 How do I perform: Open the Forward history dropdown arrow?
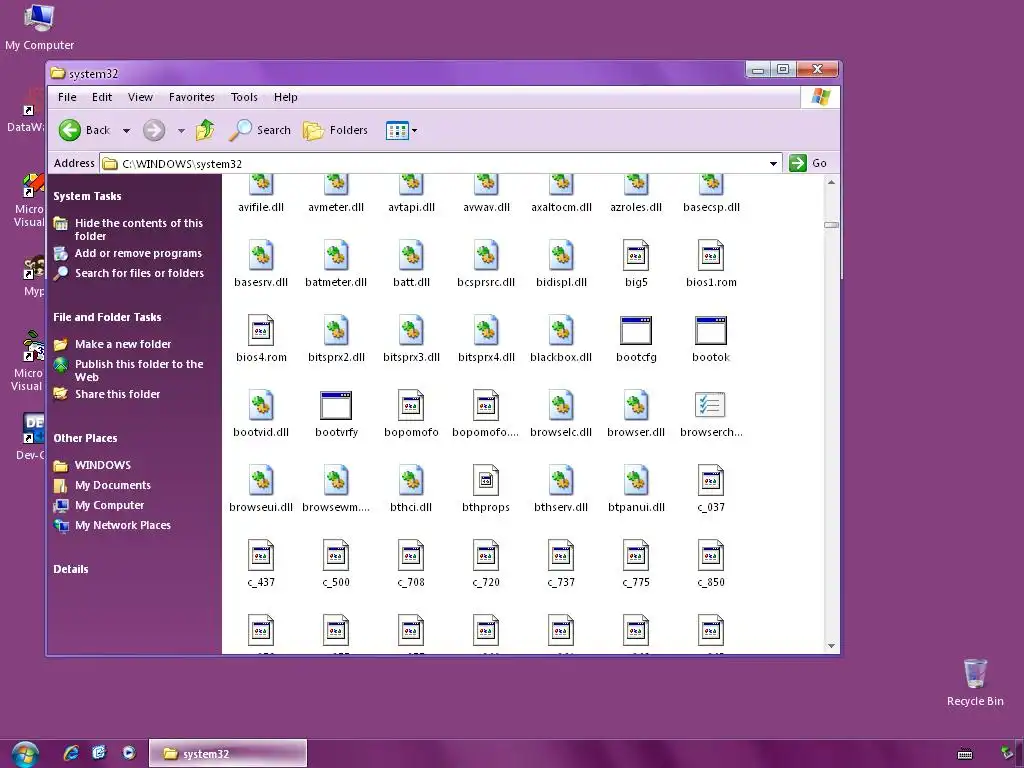tap(181, 131)
